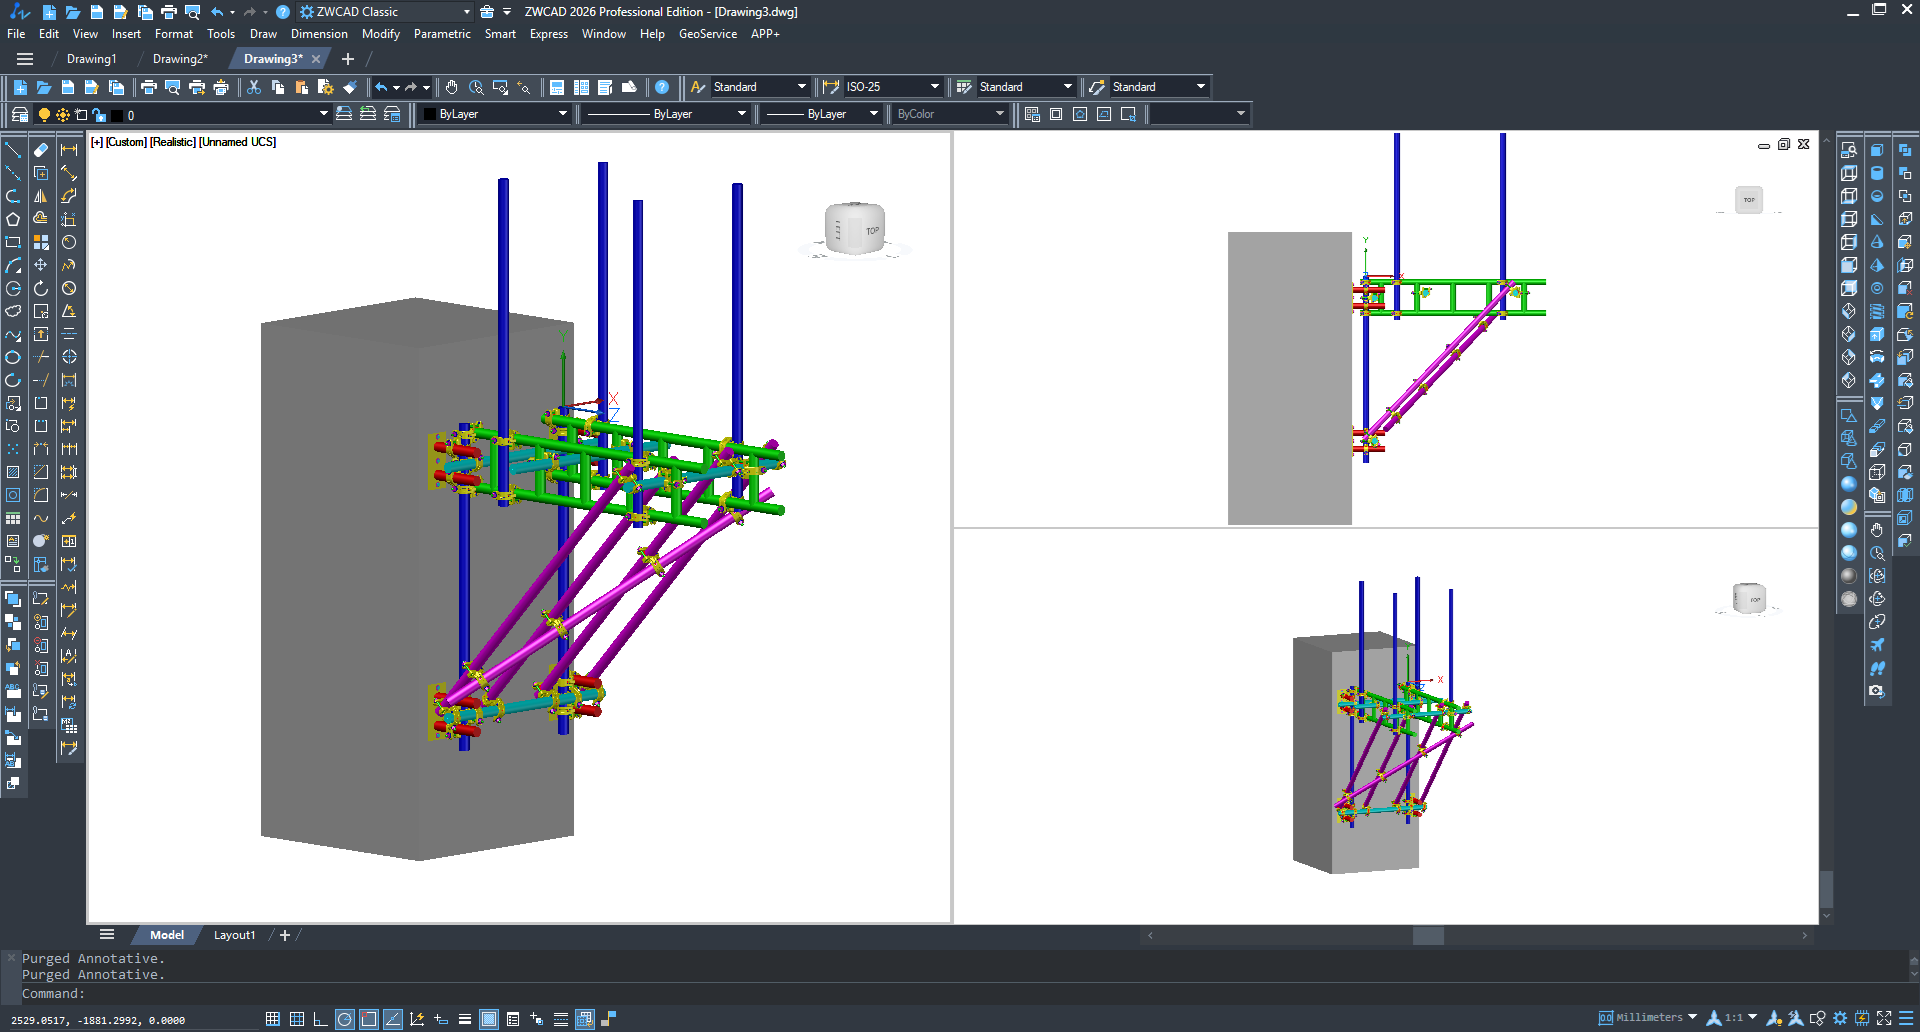
Task: Switch to the Layout1 tab
Action: (x=234, y=935)
